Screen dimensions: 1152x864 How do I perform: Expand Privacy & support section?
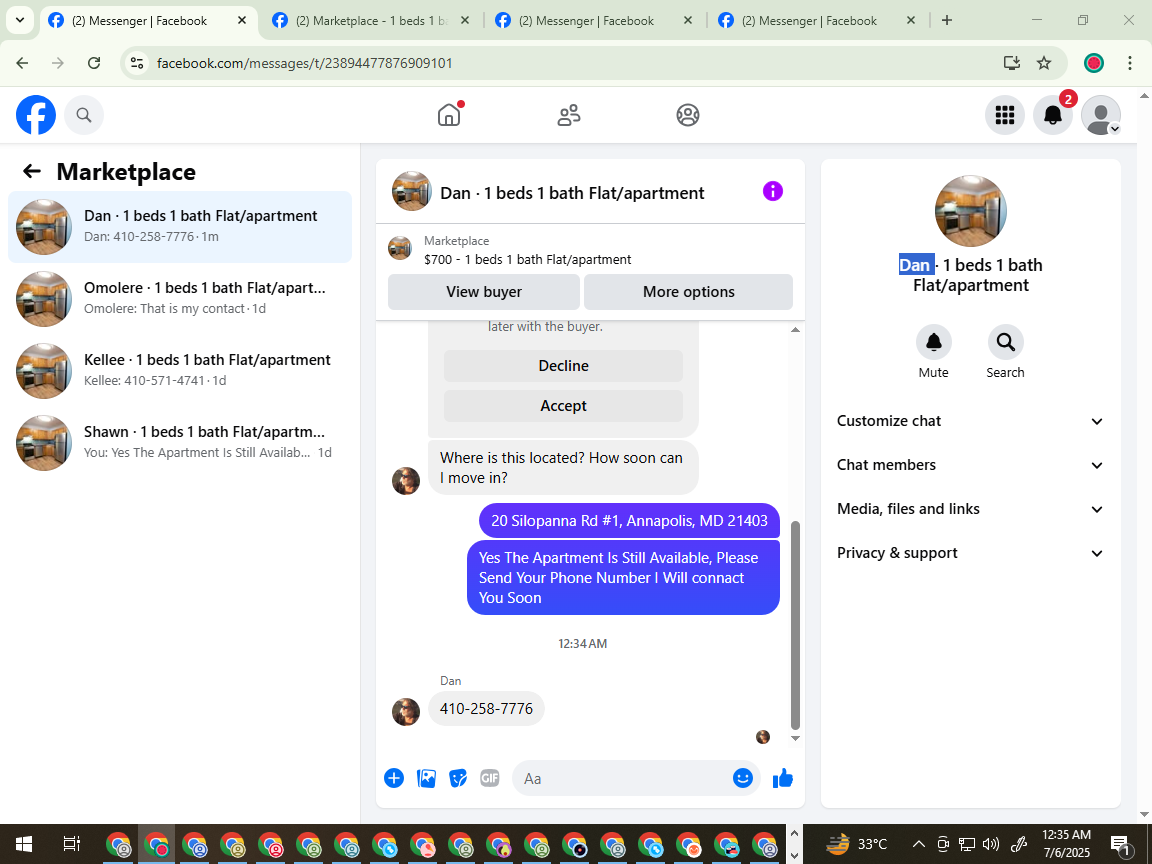click(x=971, y=553)
